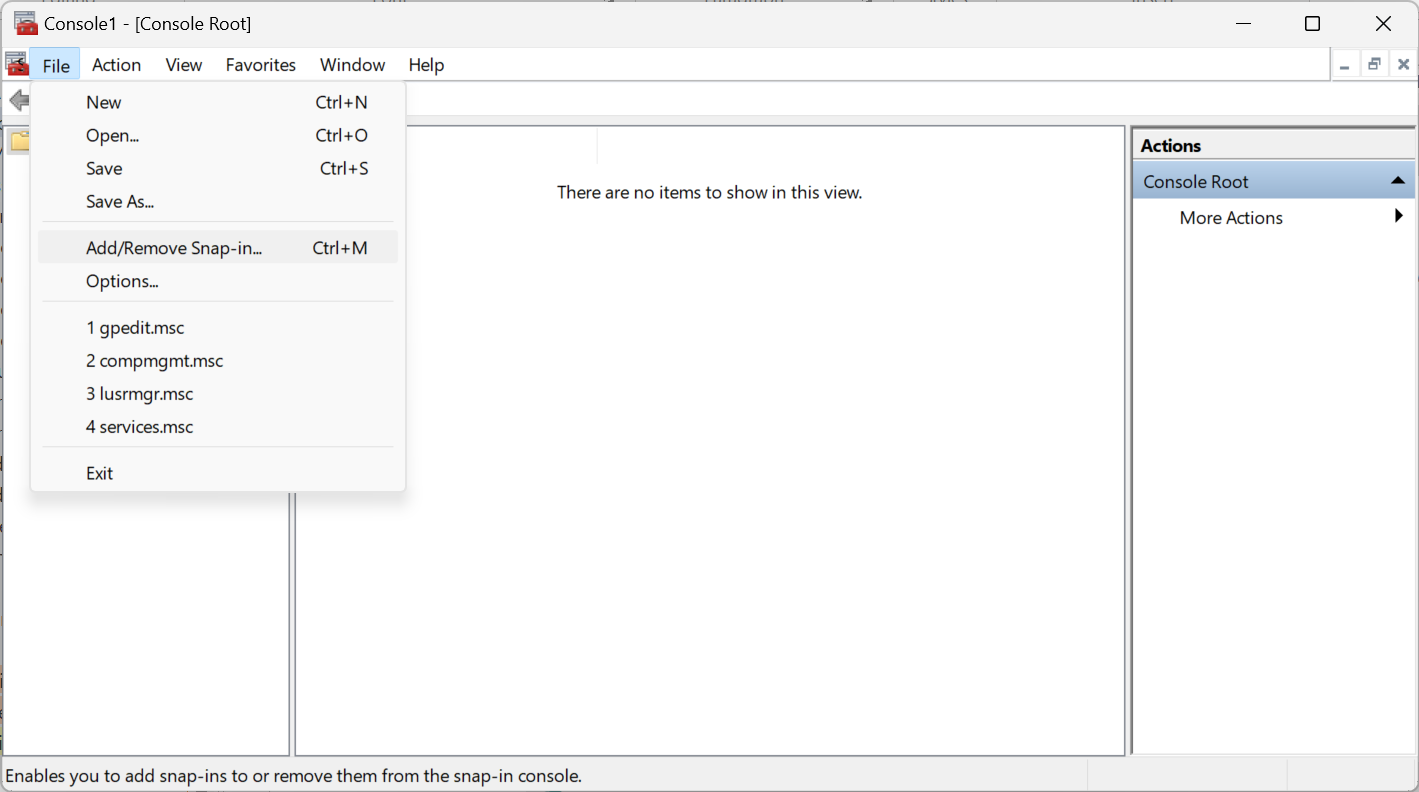Open recent file 1 gpedit.msc
Viewport: 1419px width, 792px height.
click(x=218, y=327)
